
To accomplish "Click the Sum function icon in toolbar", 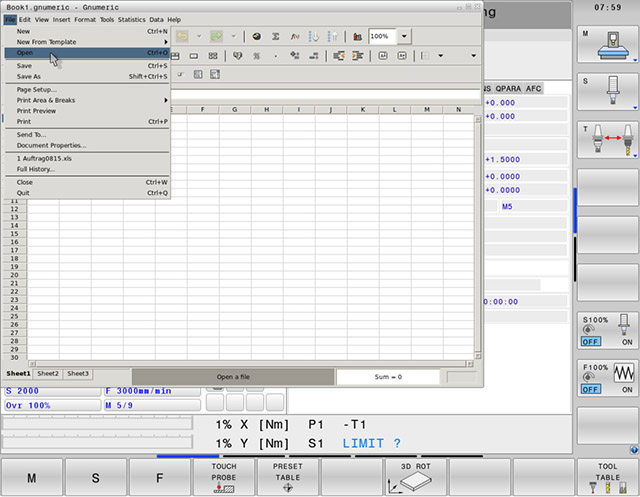I will (x=275, y=36).
